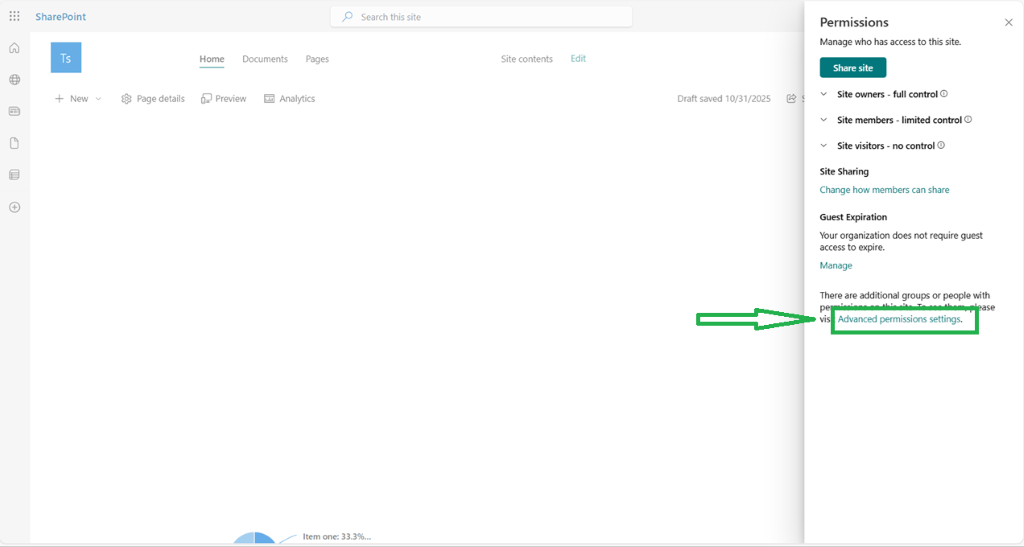Click info icon beside Site members
The height and width of the screenshot is (547, 1024).
pos(968,119)
